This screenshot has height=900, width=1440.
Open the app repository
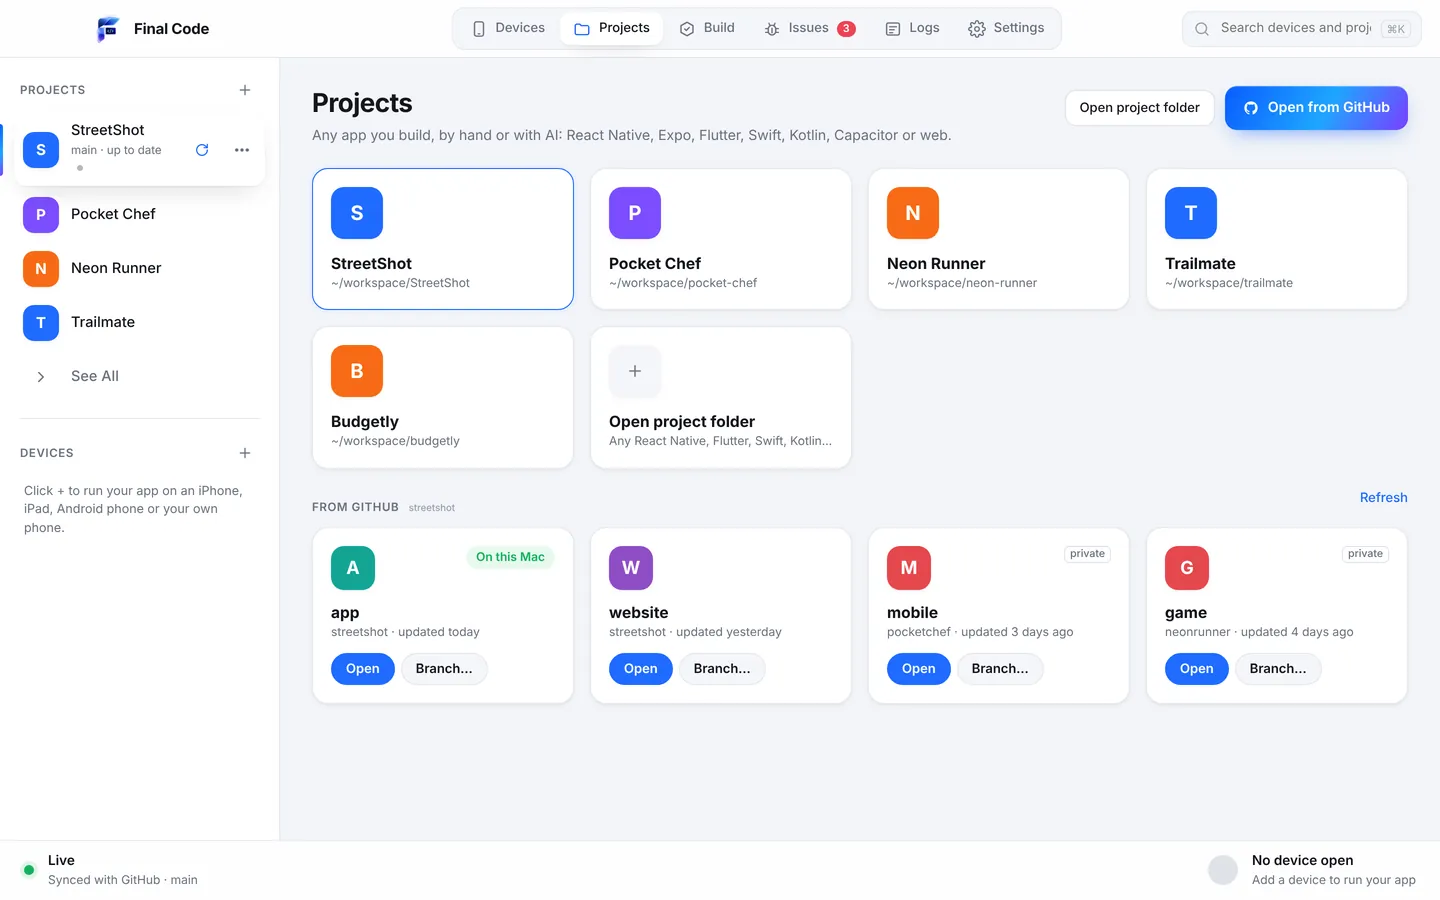coord(363,669)
